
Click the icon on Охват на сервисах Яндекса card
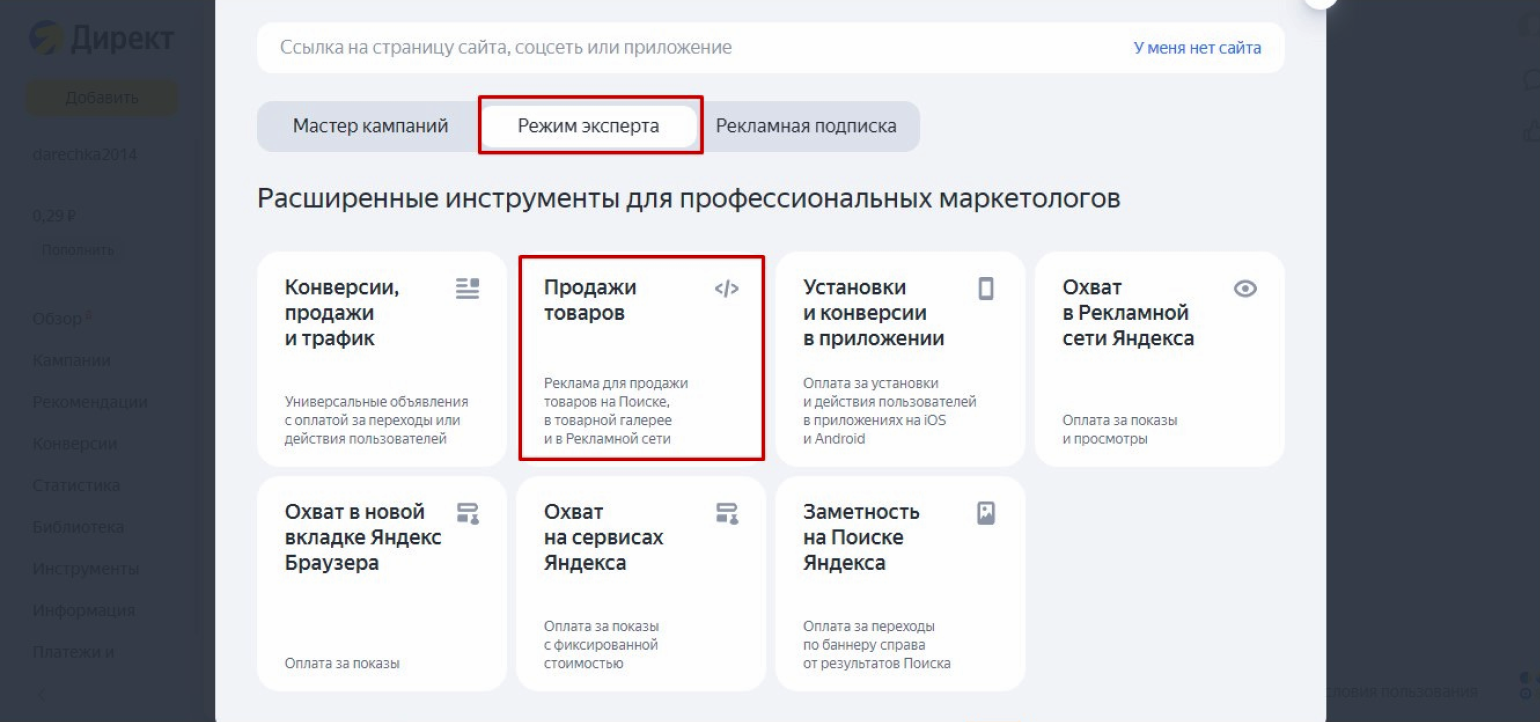pos(727,513)
